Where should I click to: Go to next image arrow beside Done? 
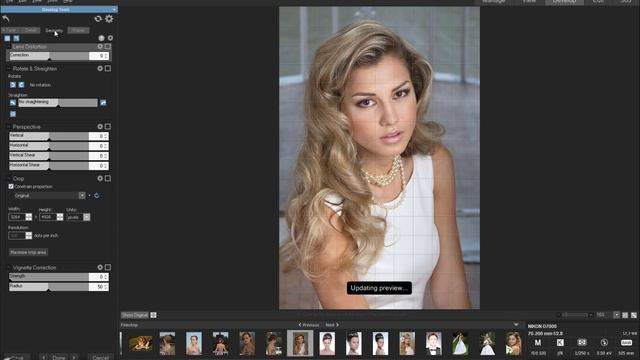pos(74,357)
